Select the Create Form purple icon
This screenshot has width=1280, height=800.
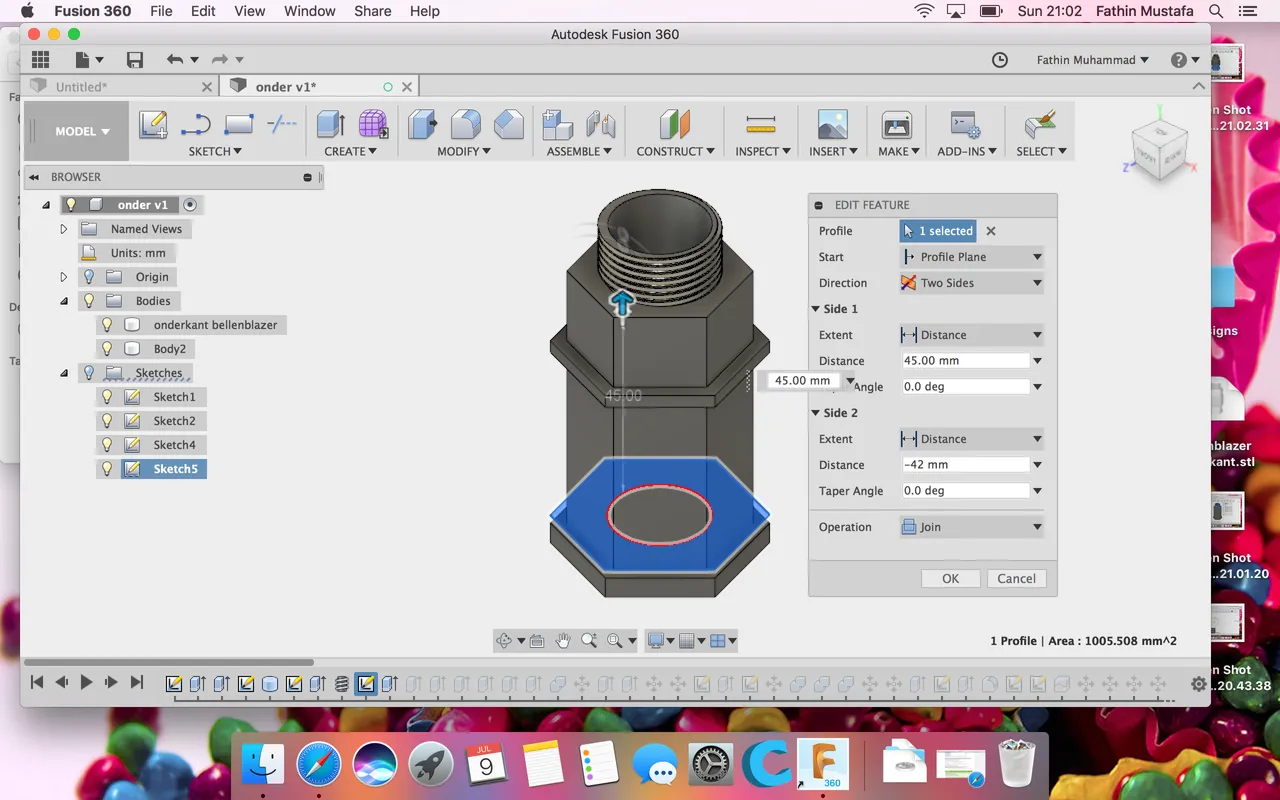point(373,124)
